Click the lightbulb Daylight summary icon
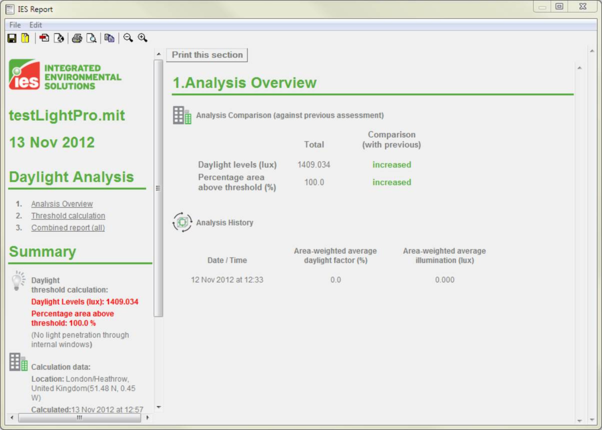The width and height of the screenshot is (602, 430). 18,282
